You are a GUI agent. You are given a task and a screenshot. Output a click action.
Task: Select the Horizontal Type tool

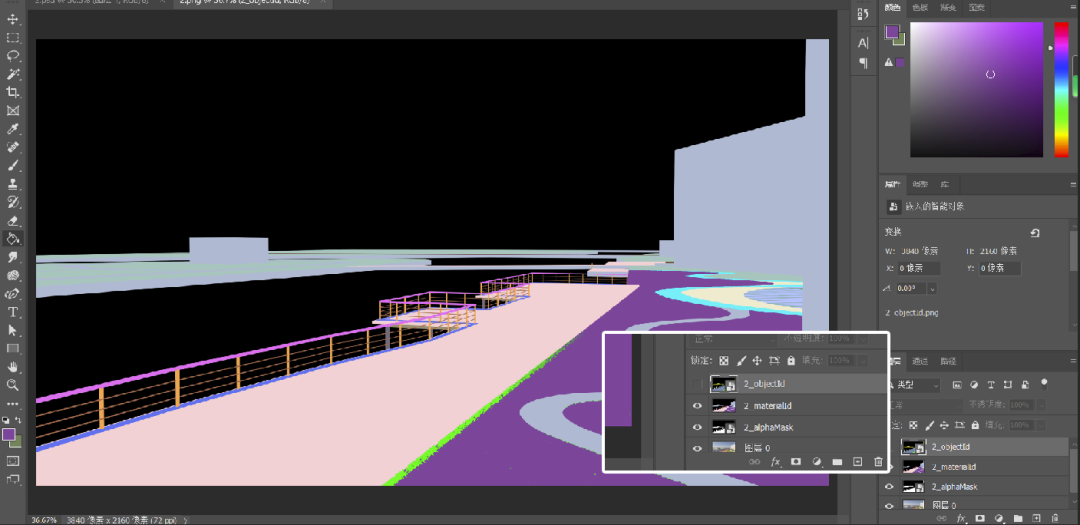click(x=13, y=312)
